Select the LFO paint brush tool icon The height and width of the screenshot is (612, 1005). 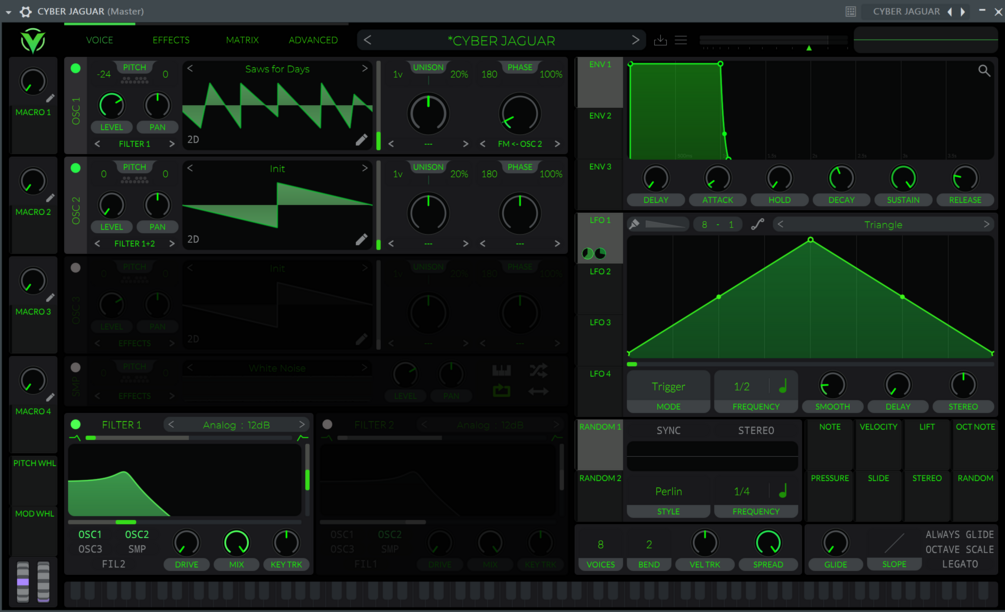tap(635, 224)
